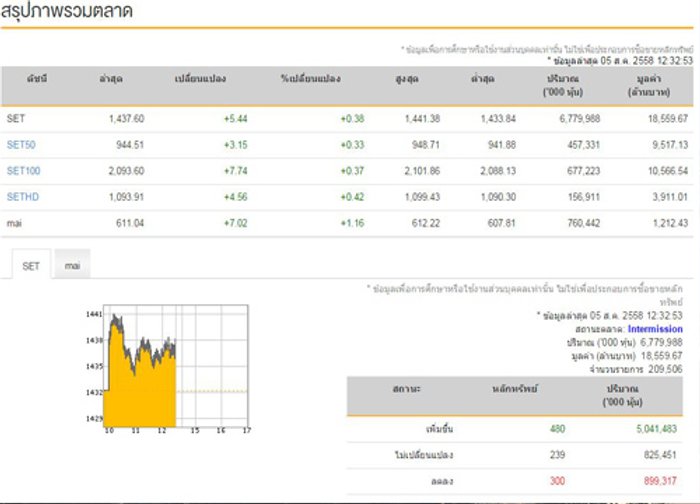Select advancing volume 5,041,483

tap(656, 429)
